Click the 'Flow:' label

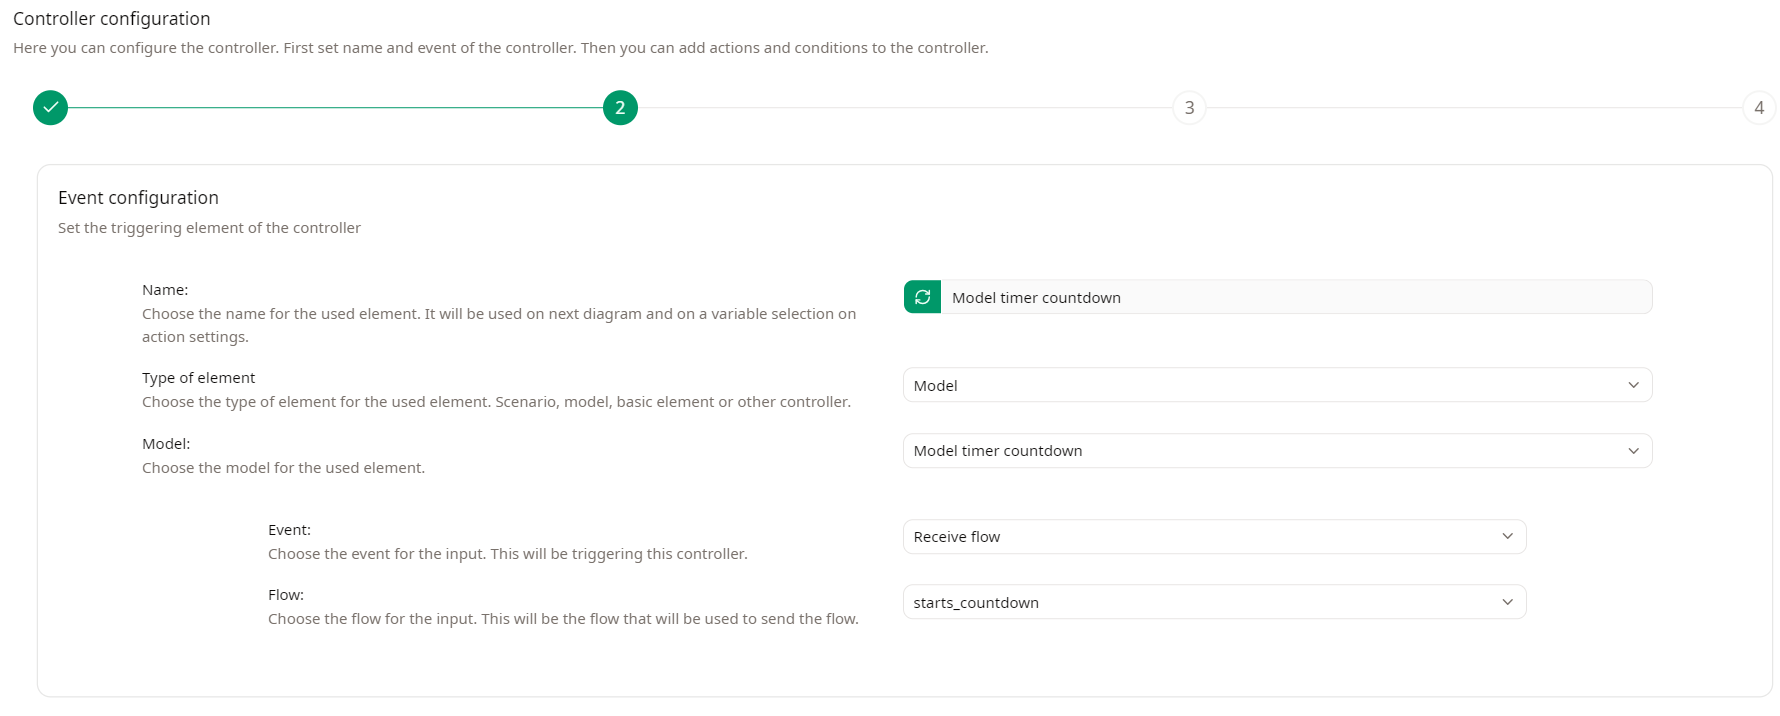pos(286,595)
